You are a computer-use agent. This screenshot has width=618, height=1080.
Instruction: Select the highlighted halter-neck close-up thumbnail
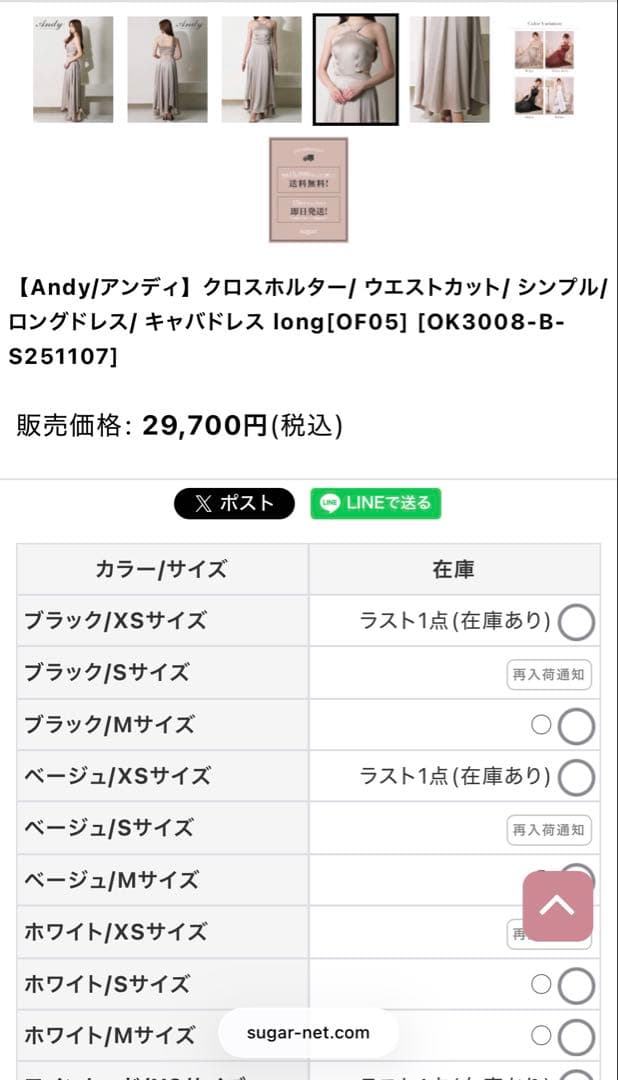click(x=354, y=67)
